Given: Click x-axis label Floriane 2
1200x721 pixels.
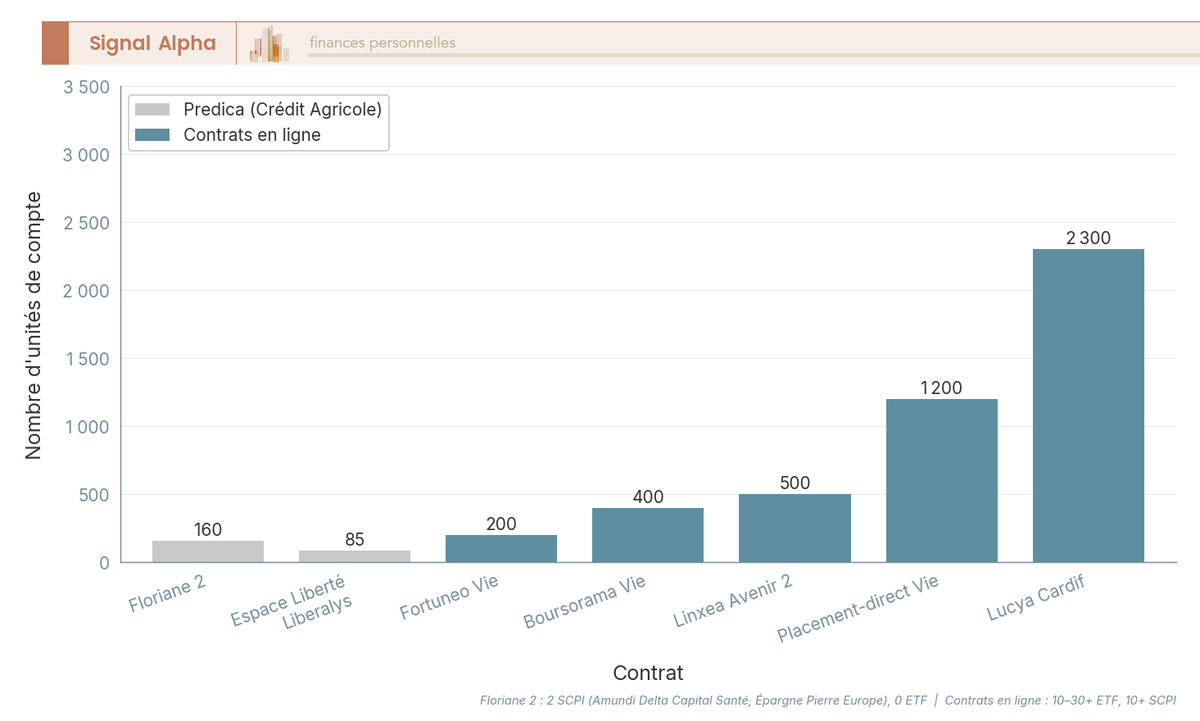Looking at the screenshot, I should (167, 592).
